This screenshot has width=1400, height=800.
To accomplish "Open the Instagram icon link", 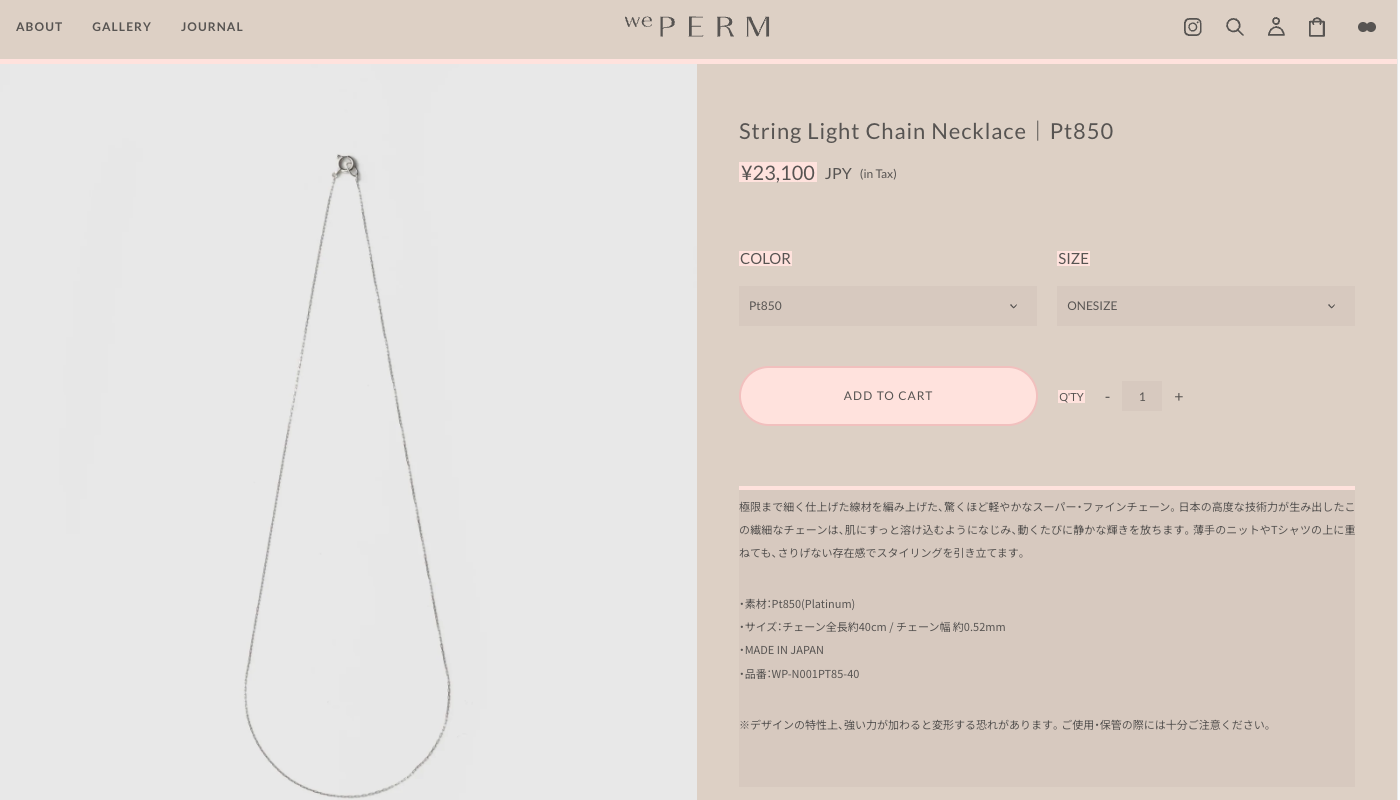I will [1192, 27].
